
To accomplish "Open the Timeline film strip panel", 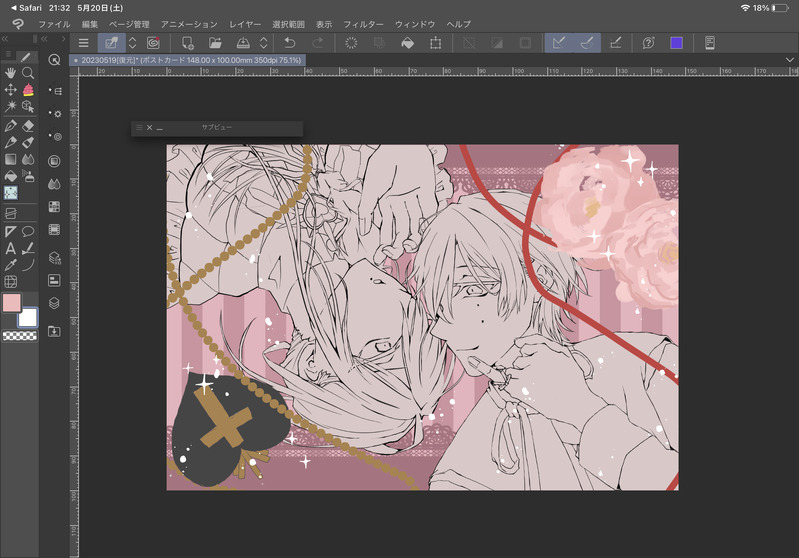I will pyautogui.click(x=54, y=229).
